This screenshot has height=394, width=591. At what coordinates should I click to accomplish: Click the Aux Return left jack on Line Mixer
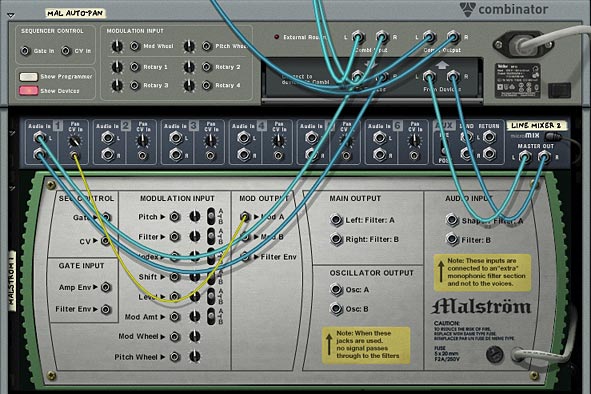click(x=489, y=137)
